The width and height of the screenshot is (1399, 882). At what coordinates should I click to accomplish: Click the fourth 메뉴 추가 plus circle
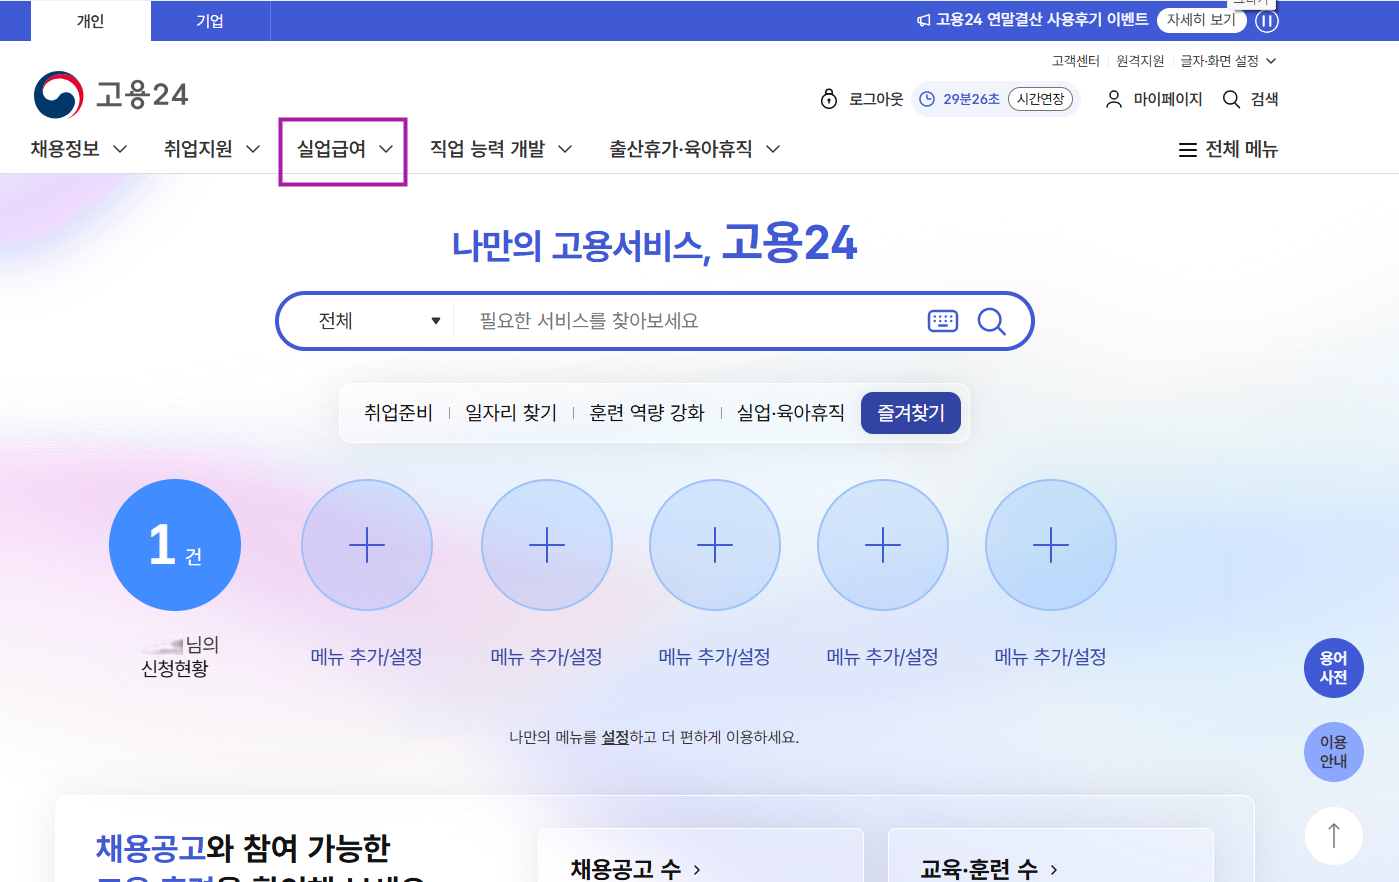[883, 545]
